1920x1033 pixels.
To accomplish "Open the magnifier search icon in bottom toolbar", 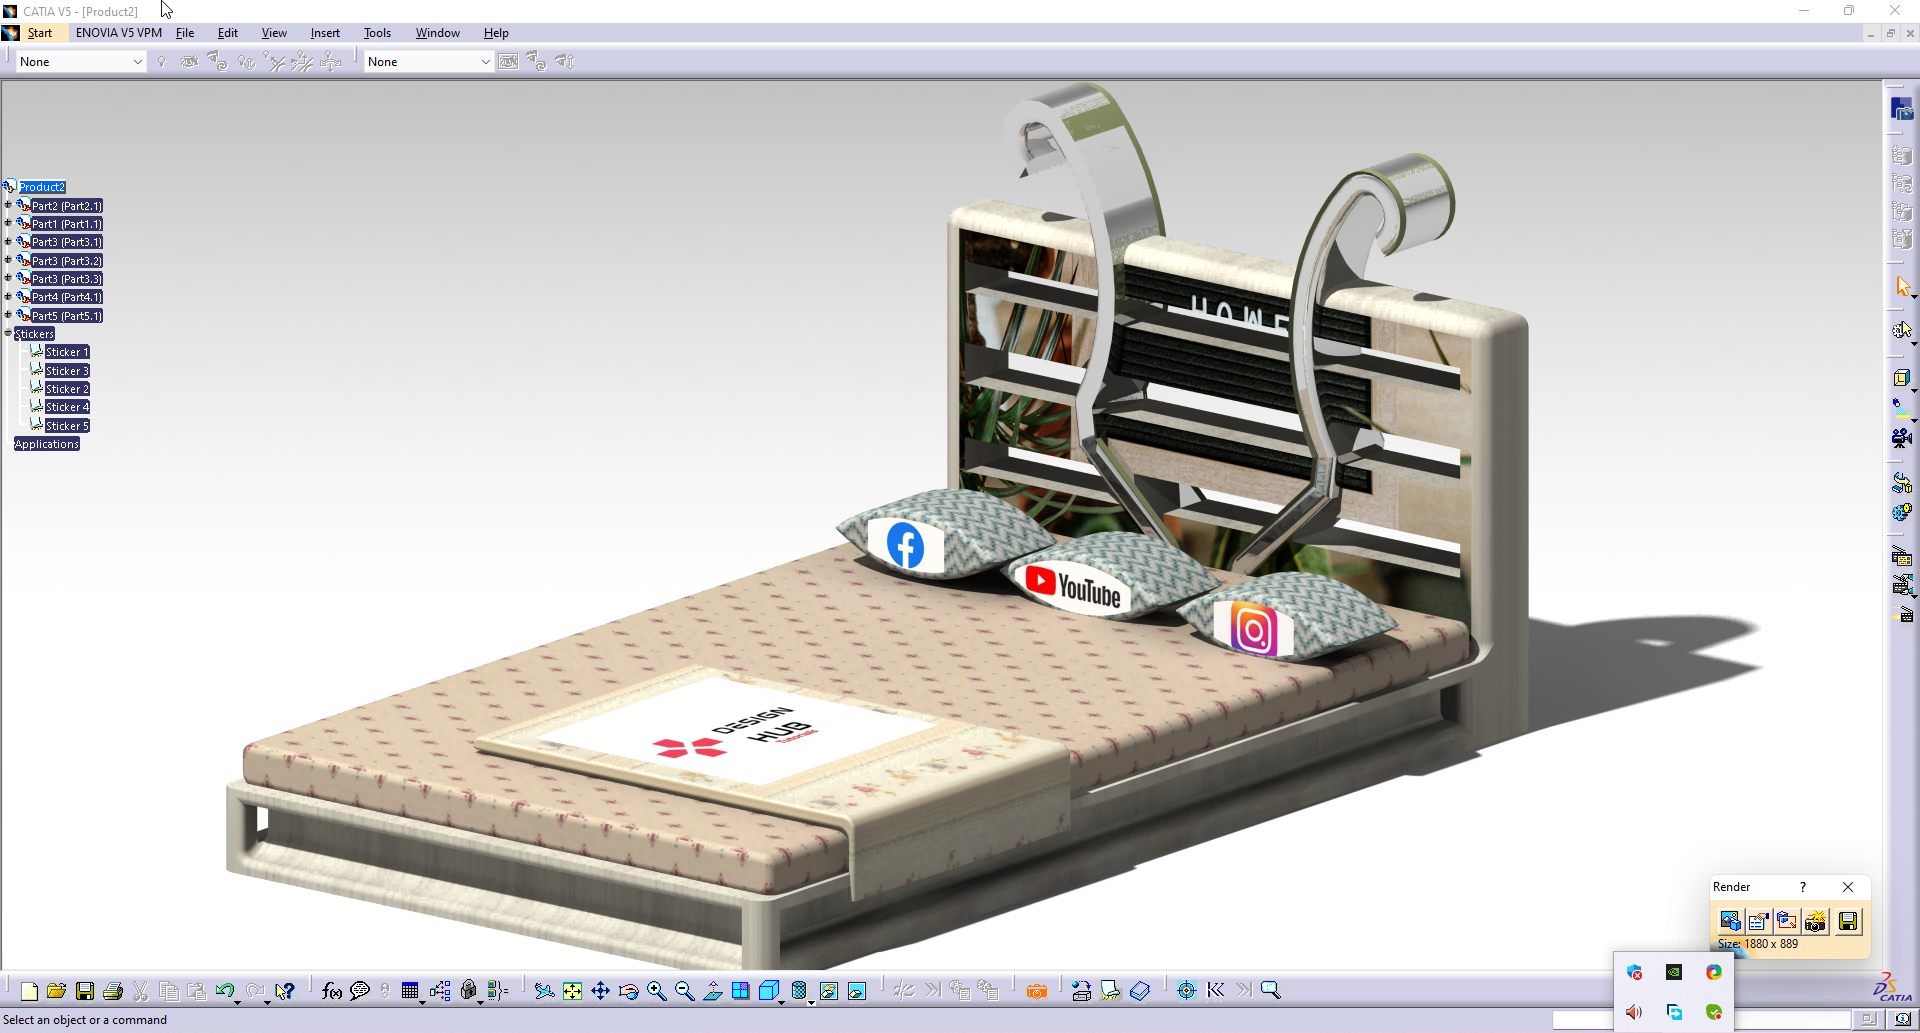I will coord(1271,991).
